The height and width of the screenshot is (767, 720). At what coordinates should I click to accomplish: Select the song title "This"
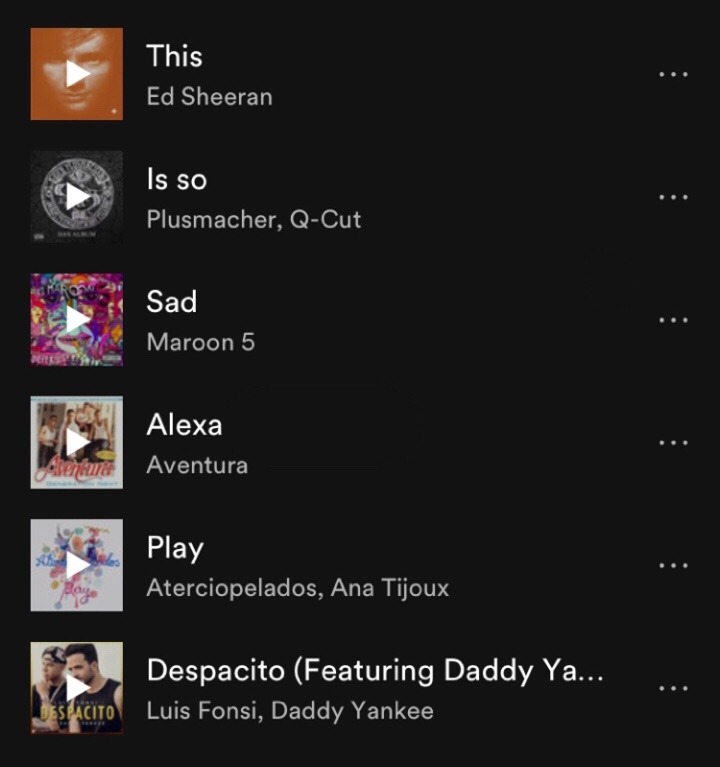[x=175, y=56]
